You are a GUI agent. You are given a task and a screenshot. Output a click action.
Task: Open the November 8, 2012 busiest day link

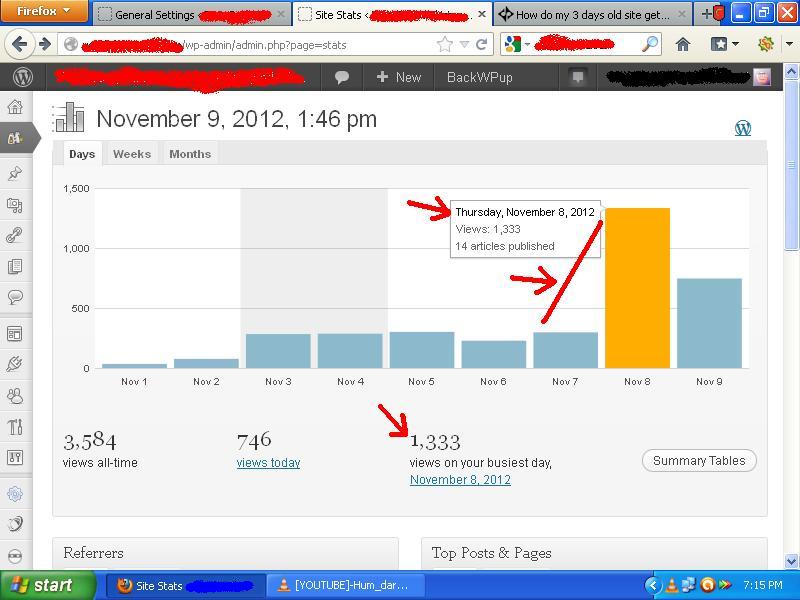pyautogui.click(x=460, y=480)
